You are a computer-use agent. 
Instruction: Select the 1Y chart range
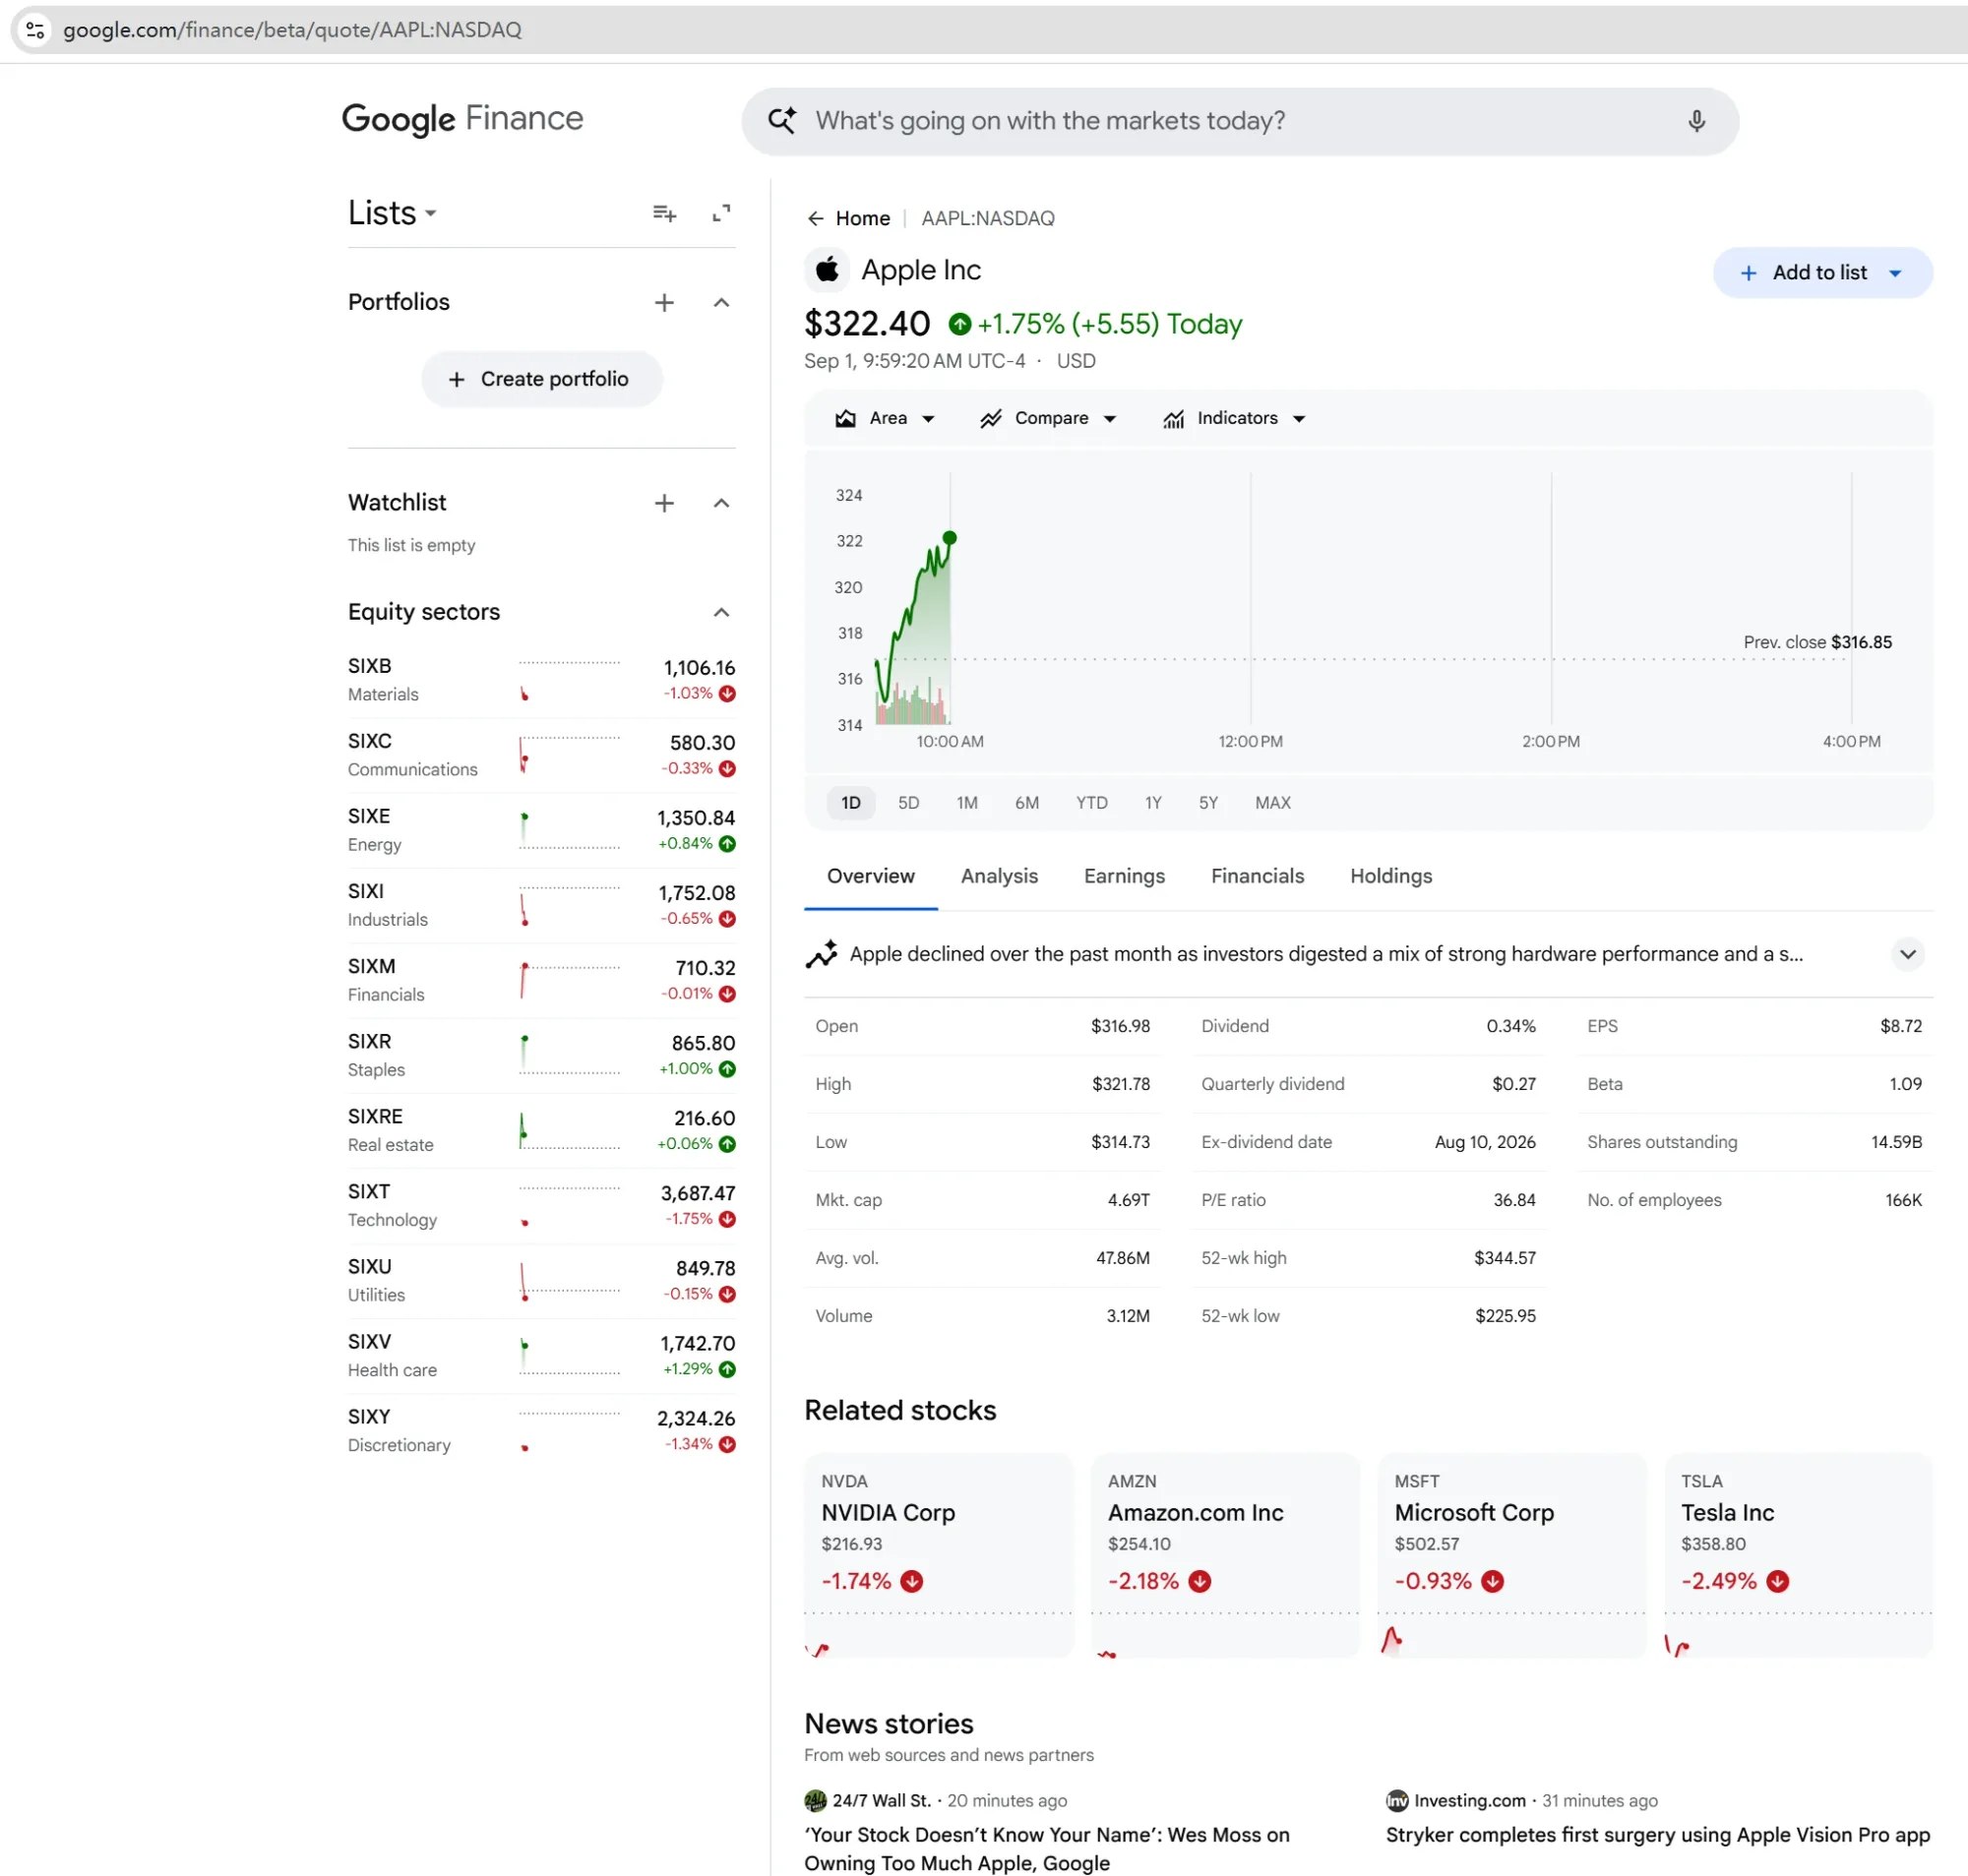pos(1153,803)
